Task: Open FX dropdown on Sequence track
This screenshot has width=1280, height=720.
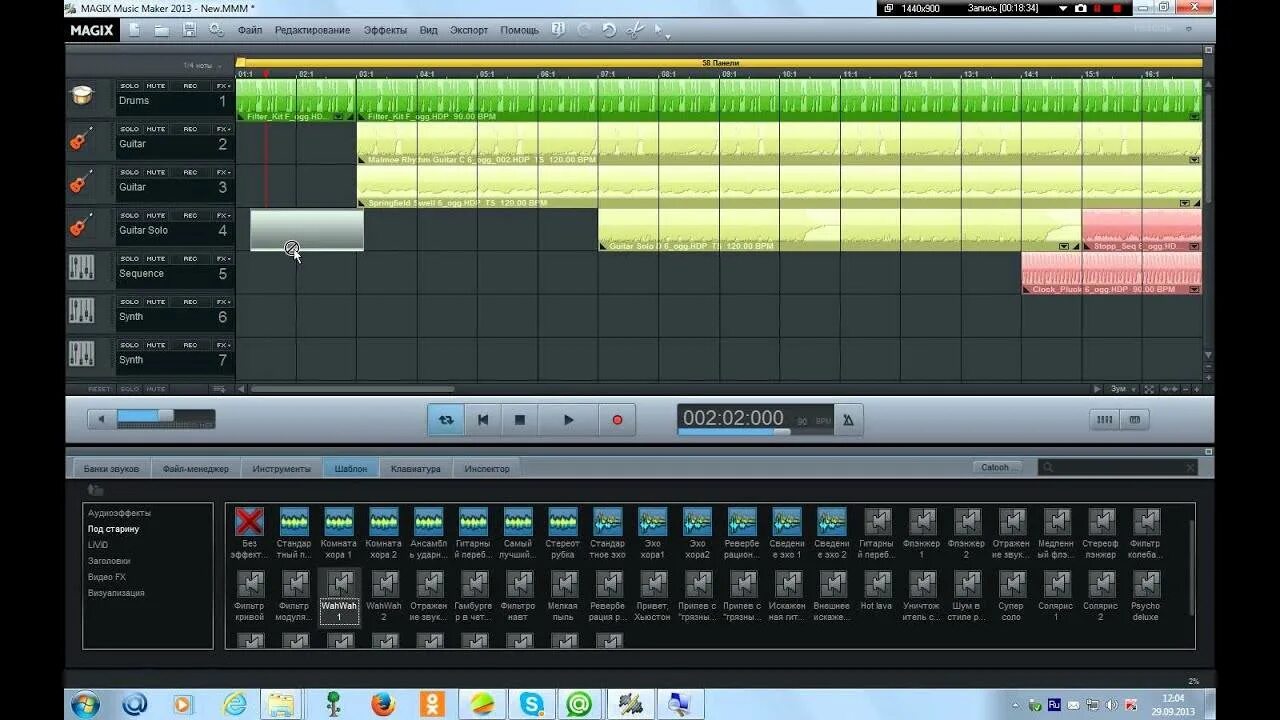Action: pyautogui.click(x=223, y=258)
